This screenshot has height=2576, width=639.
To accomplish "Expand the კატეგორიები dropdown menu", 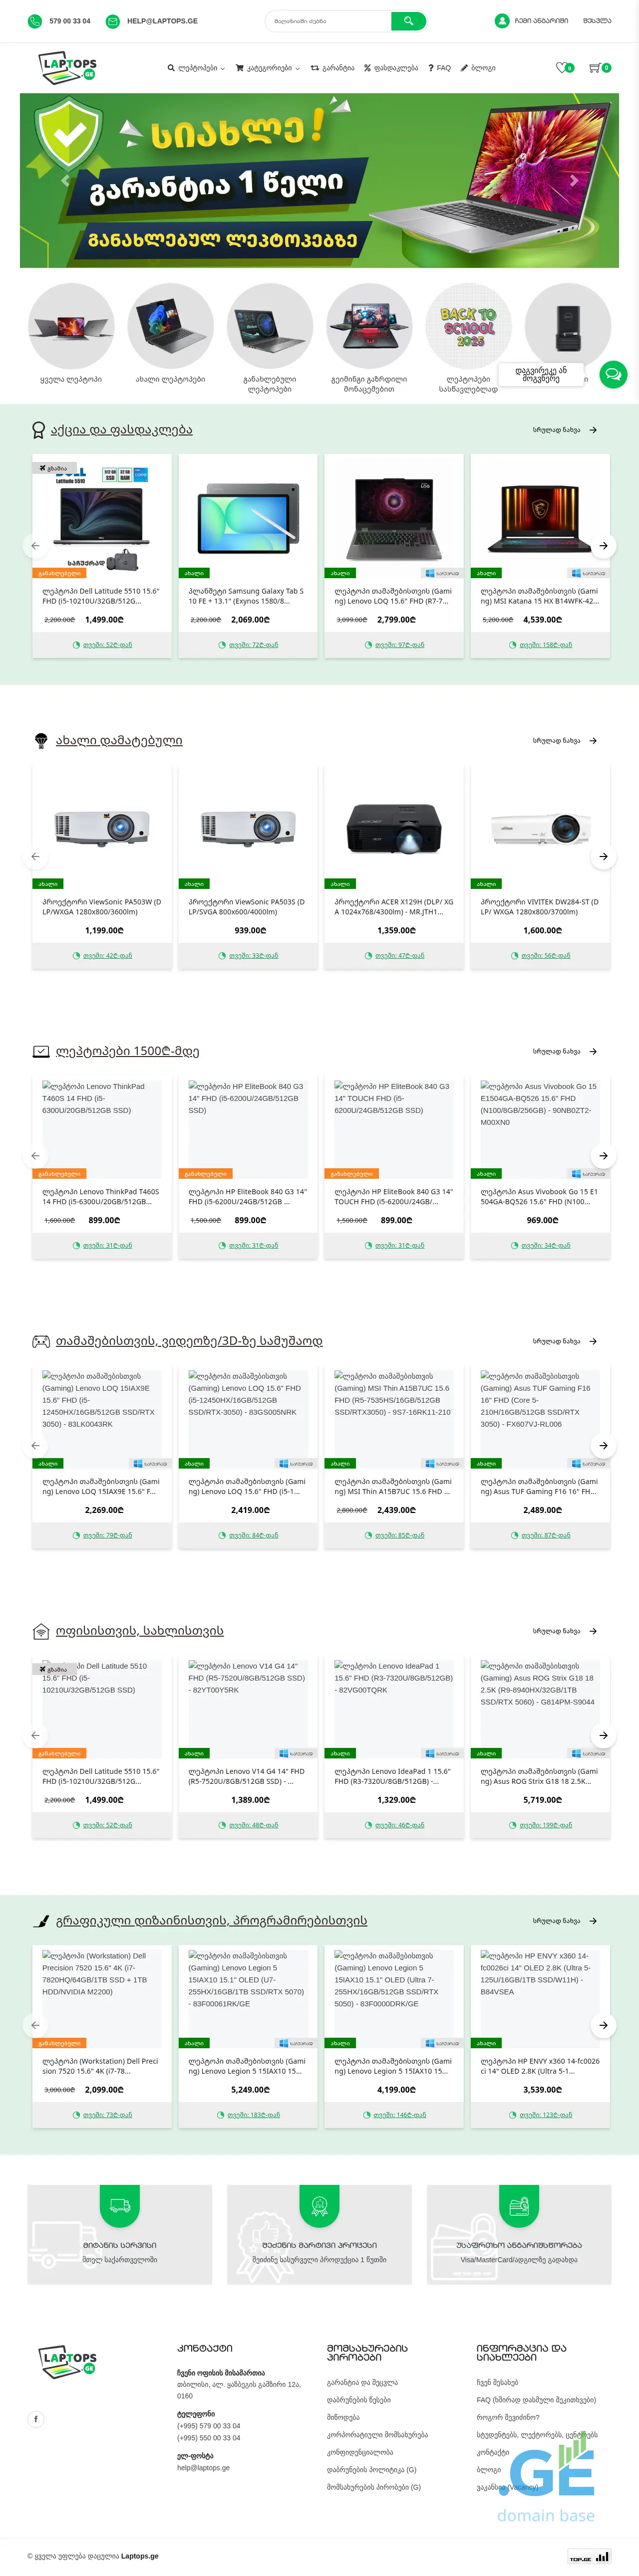I will (x=267, y=68).
